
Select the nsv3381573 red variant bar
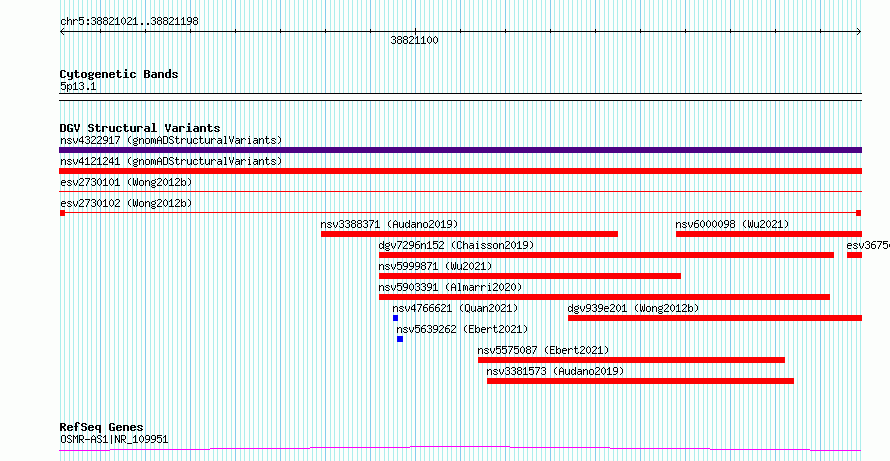tap(640, 381)
